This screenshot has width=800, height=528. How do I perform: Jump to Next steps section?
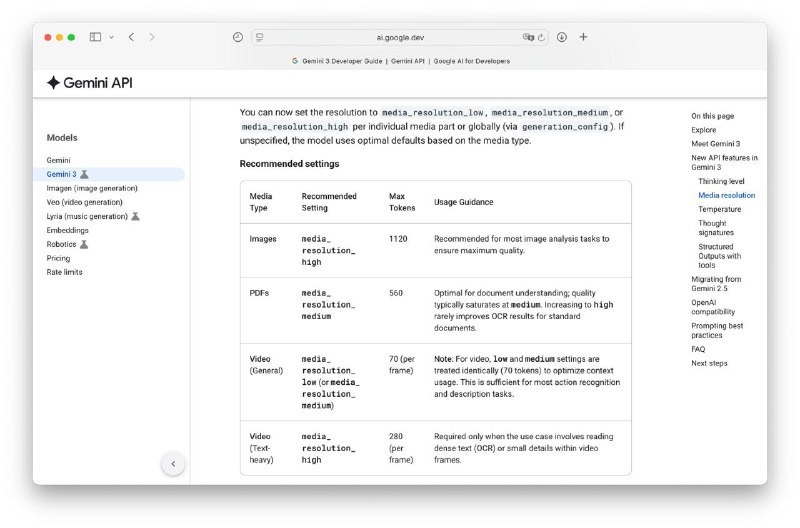click(709, 363)
